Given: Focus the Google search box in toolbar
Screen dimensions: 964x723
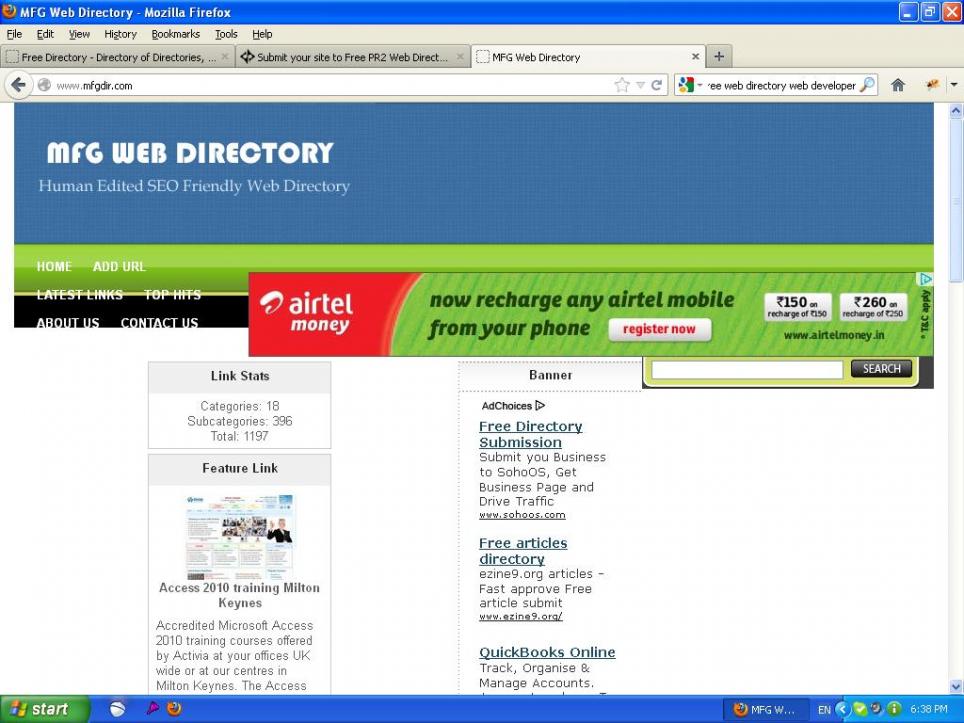Looking at the screenshot, I should (781, 85).
